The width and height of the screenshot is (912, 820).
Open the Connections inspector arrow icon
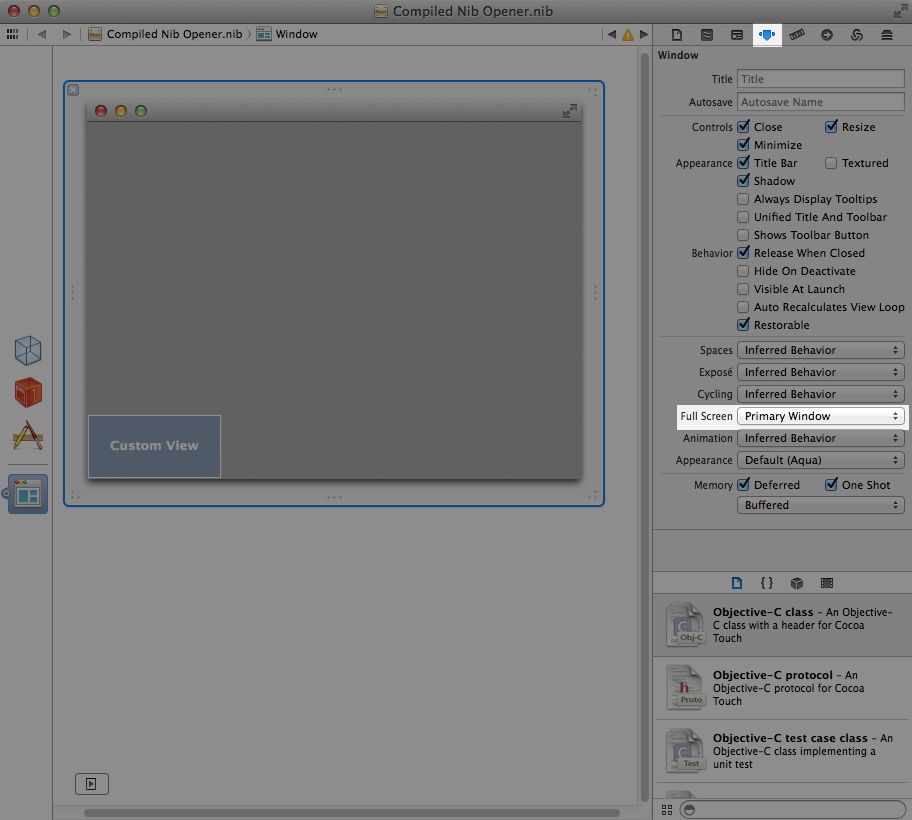[x=827, y=34]
